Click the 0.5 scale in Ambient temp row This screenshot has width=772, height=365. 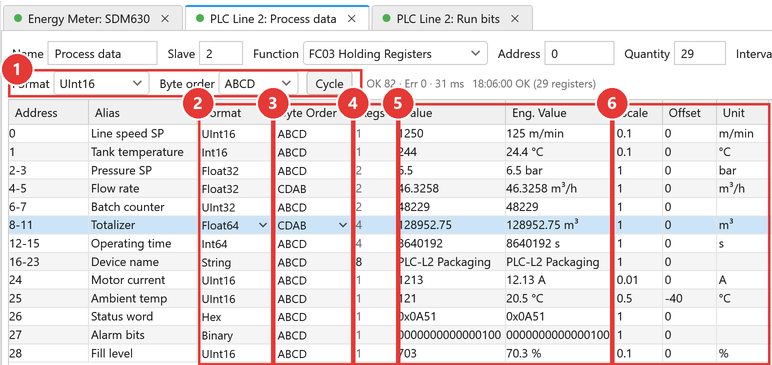(638, 299)
